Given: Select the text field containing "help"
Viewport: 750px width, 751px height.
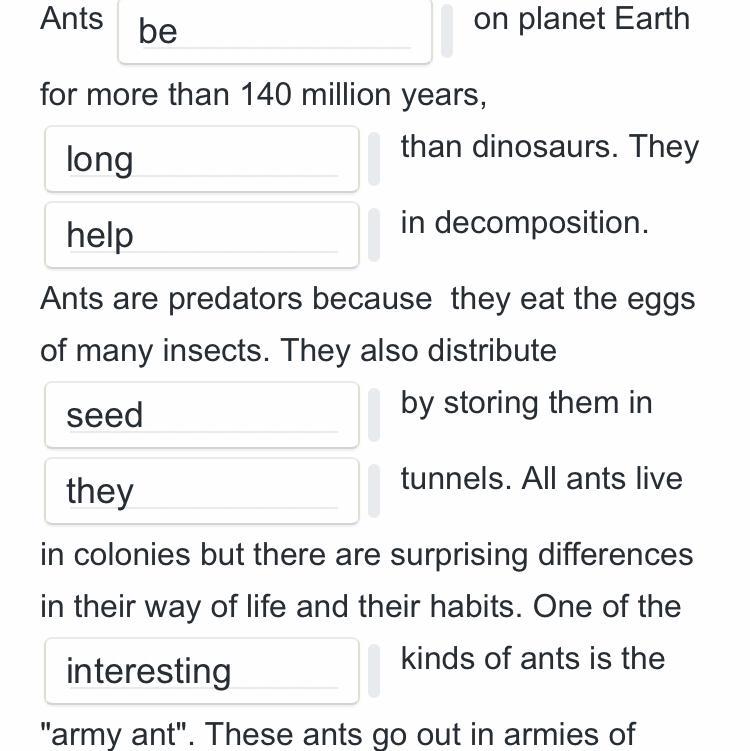Looking at the screenshot, I should click(202, 235).
